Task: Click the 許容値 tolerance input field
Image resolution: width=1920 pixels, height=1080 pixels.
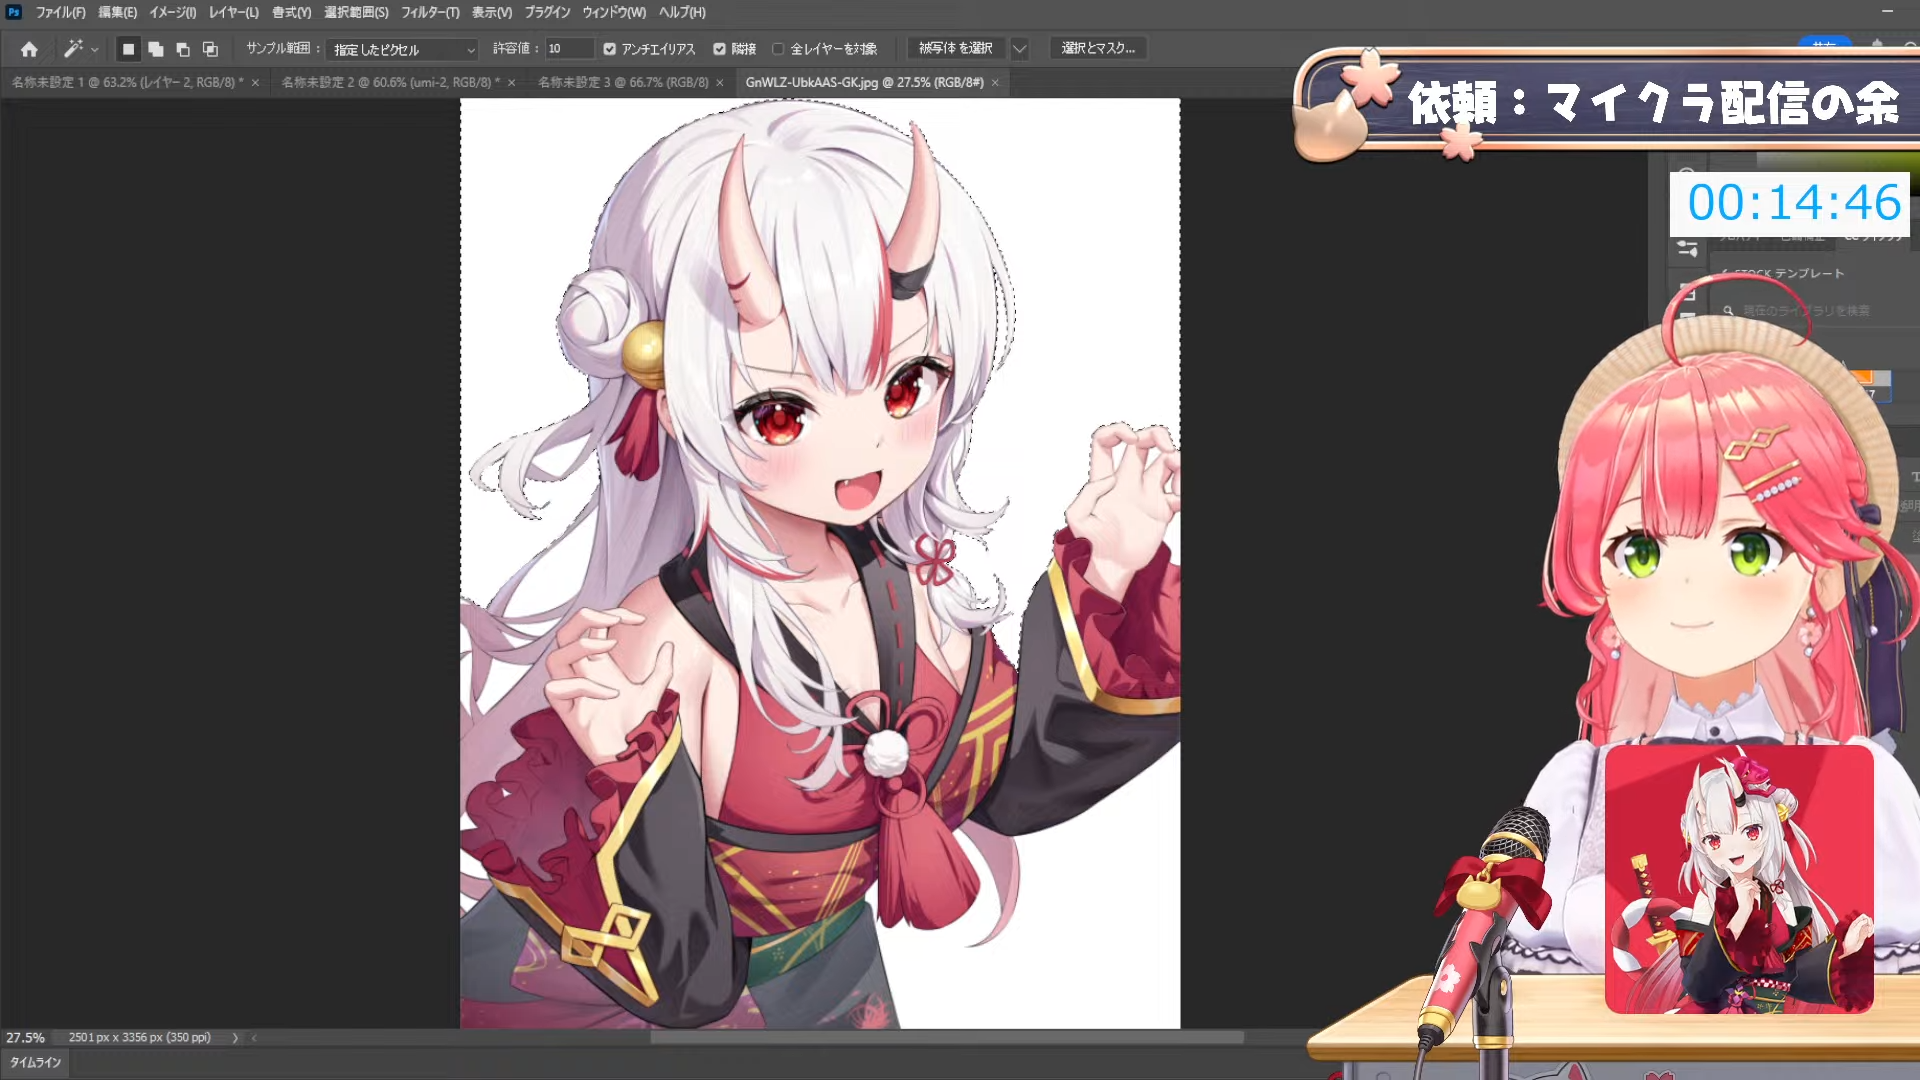Action: [568, 48]
